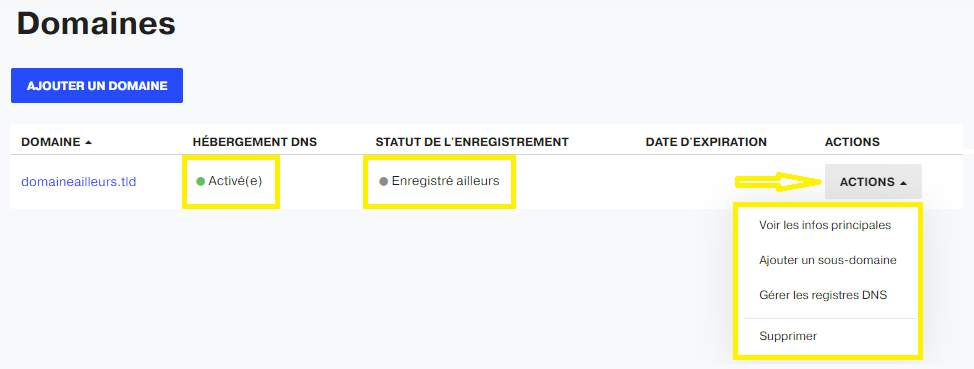Image resolution: width=974 pixels, height=369 pixels.
Task: Open the domaineailleurs.tld domain link
Action: click(79, 182)
